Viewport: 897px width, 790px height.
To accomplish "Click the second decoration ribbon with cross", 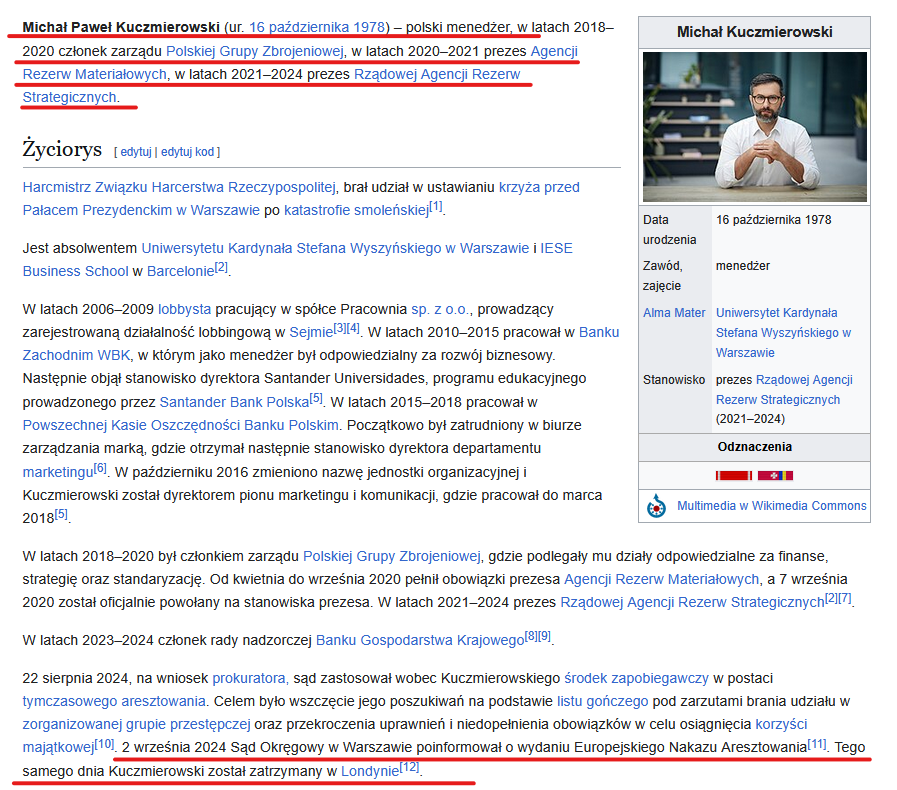I will pyautogui.click(x=775, y=475).
